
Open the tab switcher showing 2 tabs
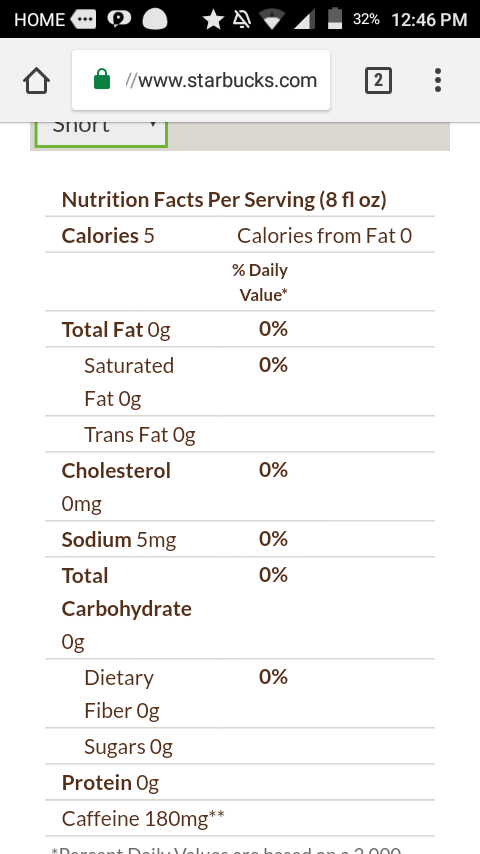[378, 81]
